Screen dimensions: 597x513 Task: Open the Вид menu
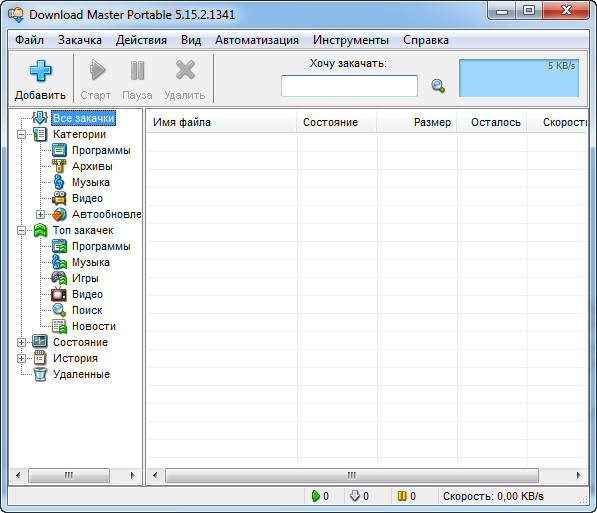(x=191, y=40)
